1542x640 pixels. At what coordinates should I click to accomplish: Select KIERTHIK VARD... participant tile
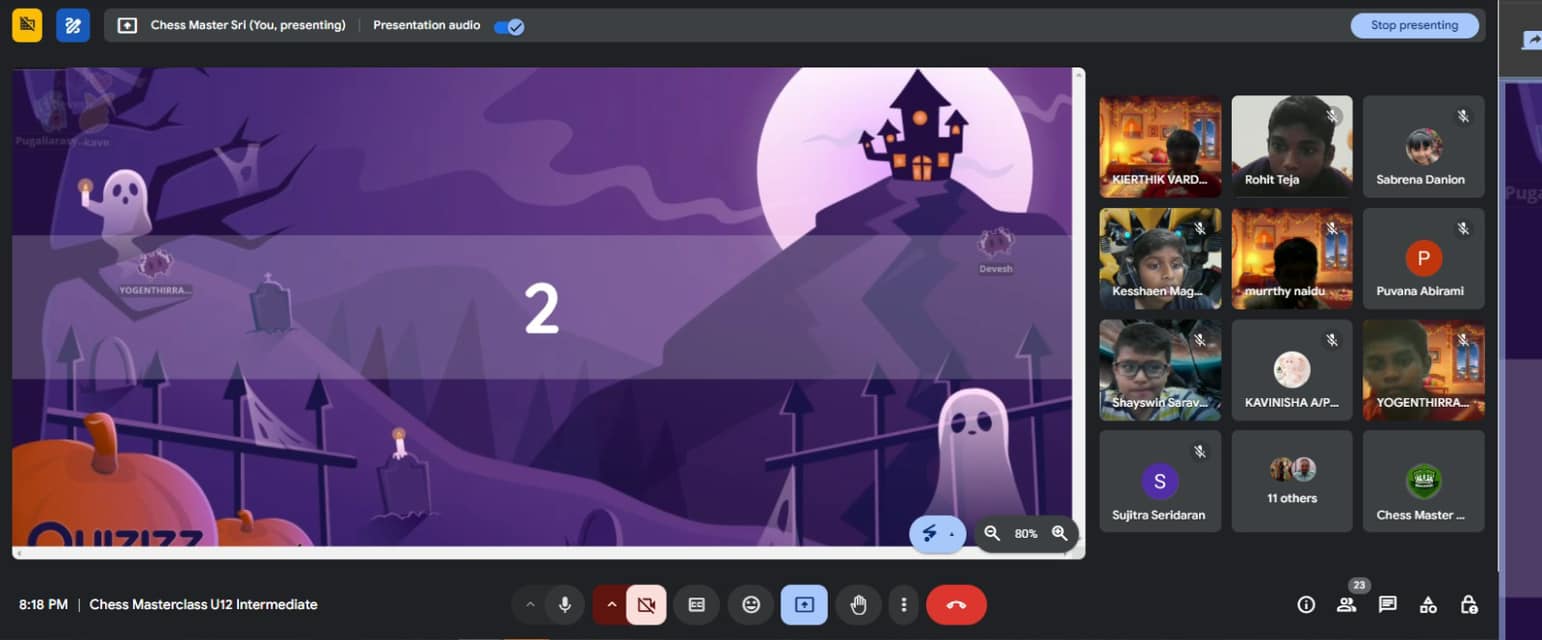point(1160,146)
